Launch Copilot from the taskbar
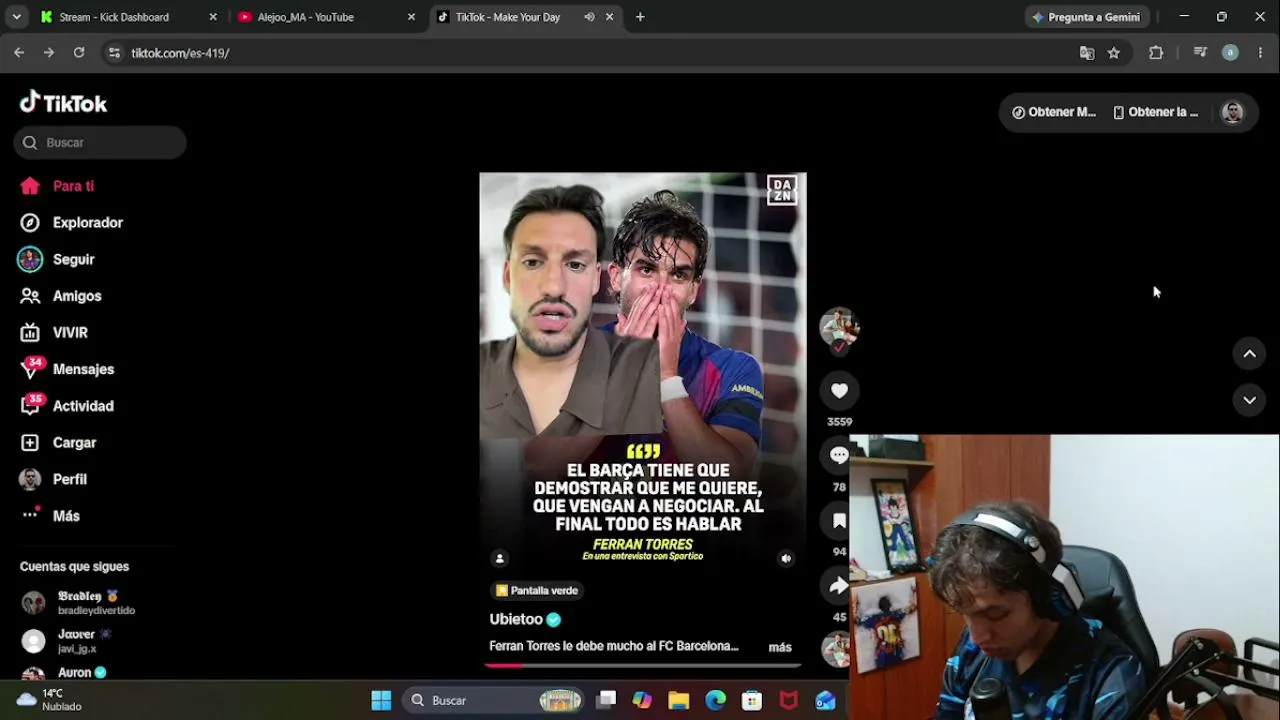1280x720 pixels. 642,700
